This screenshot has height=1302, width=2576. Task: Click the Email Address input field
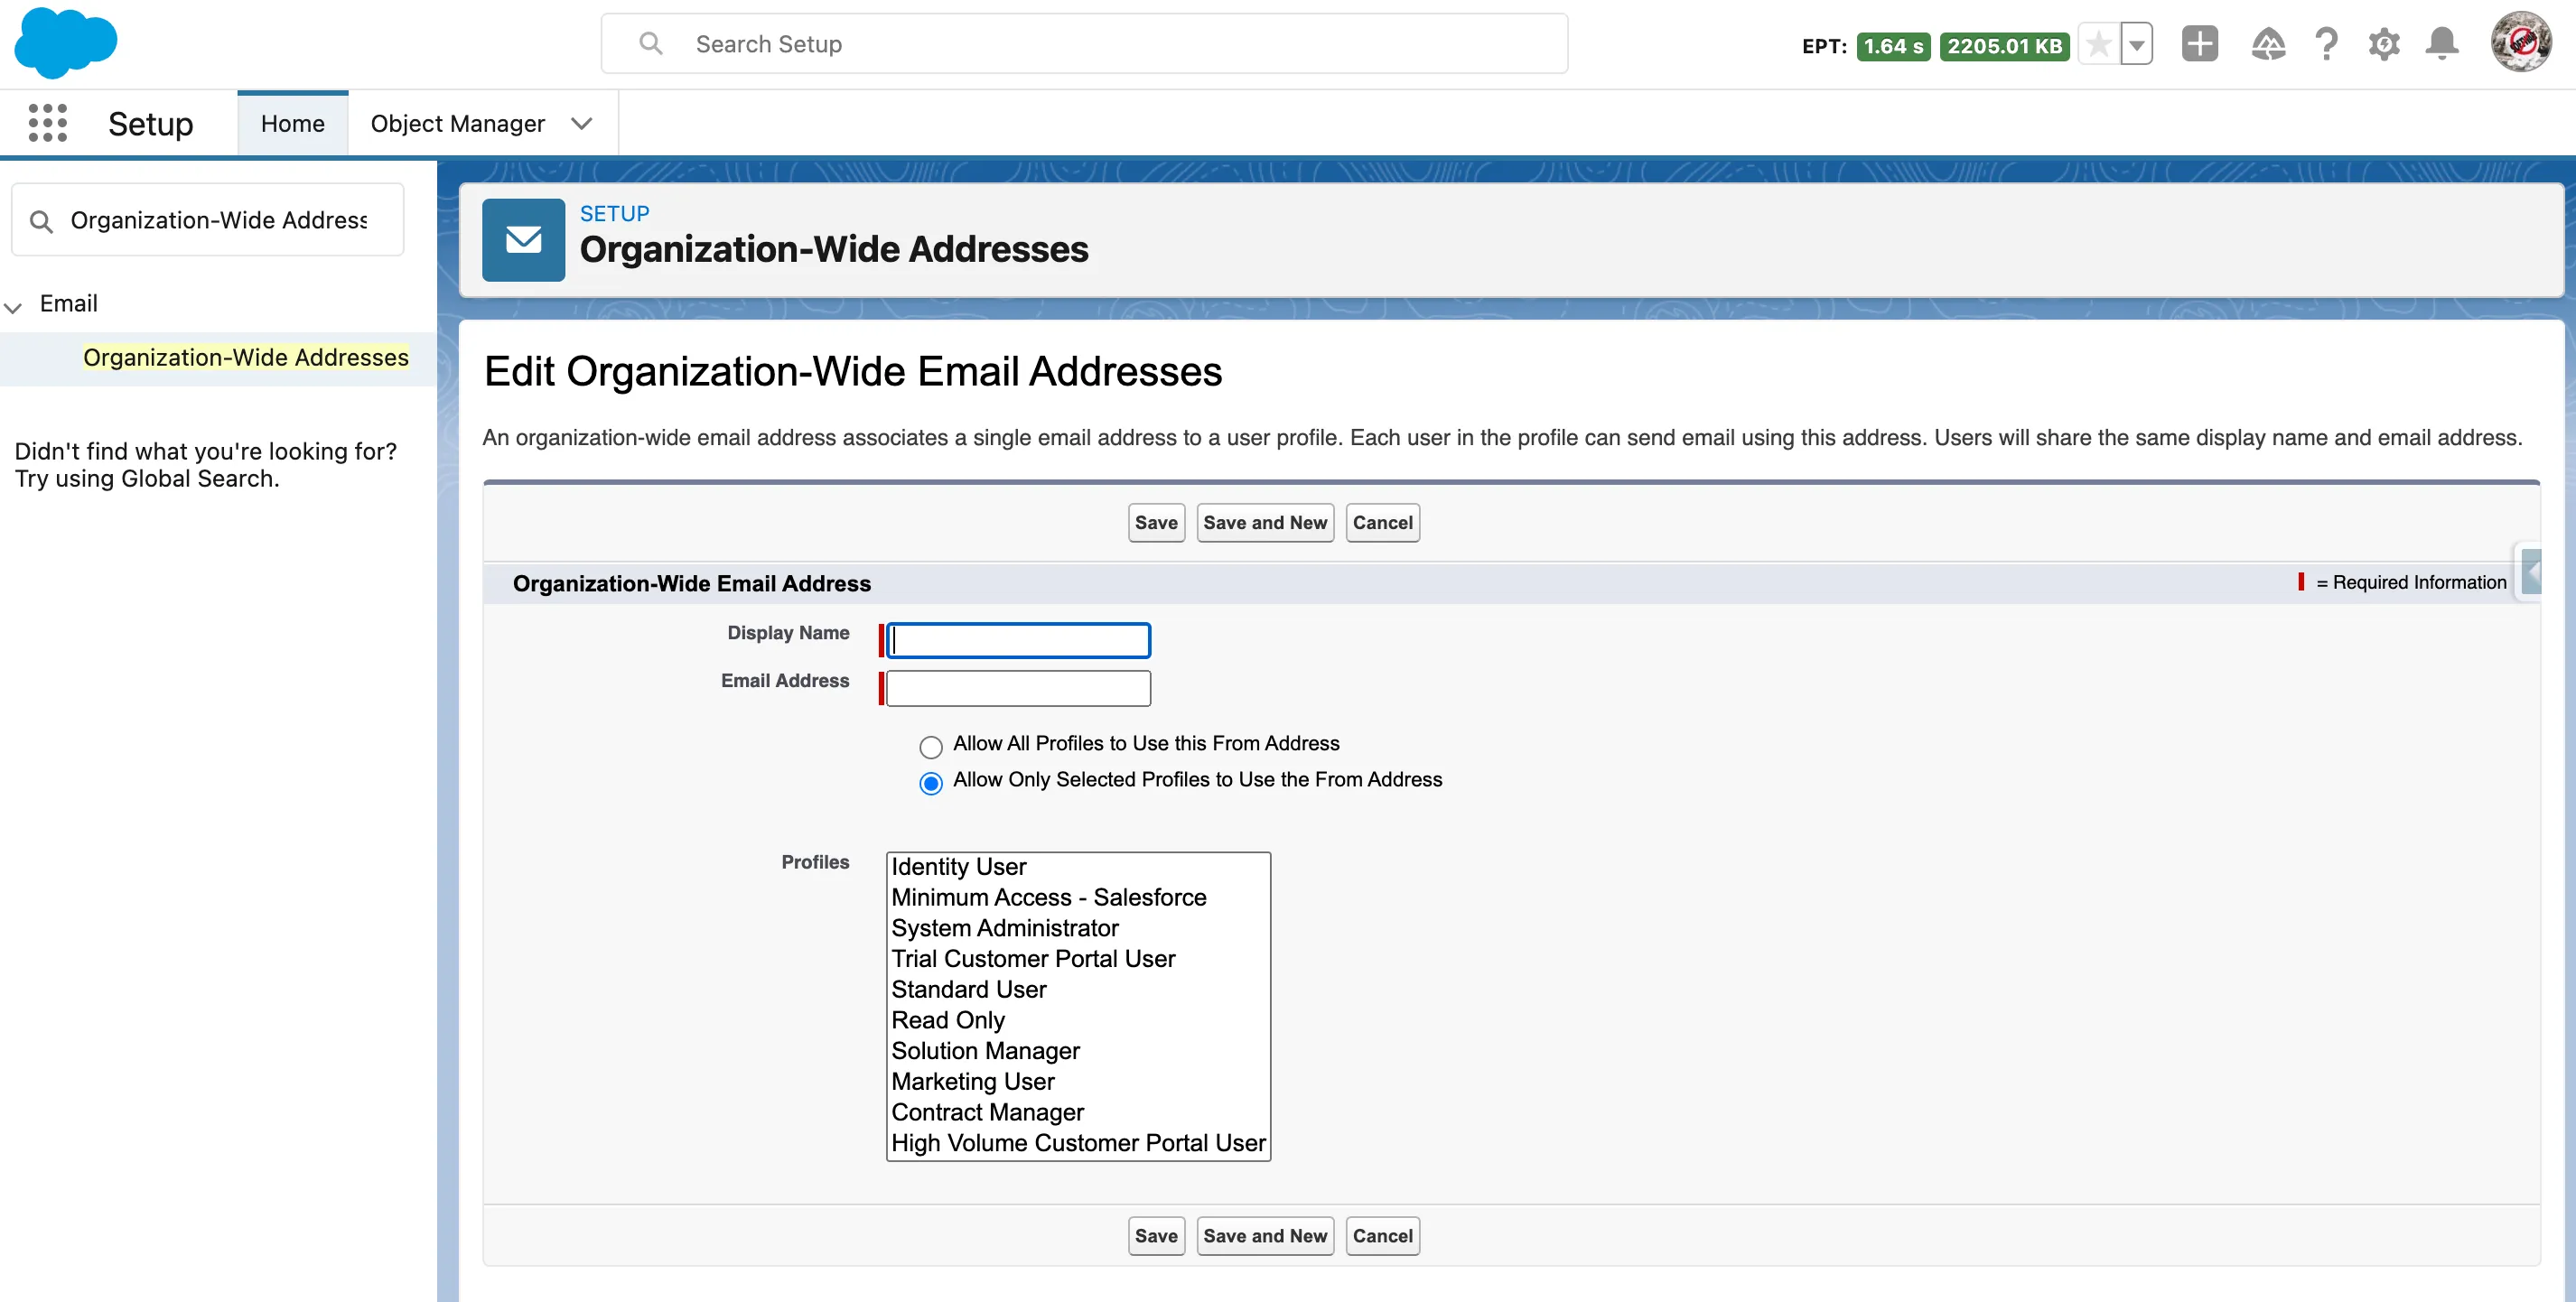pos(1018,688)
